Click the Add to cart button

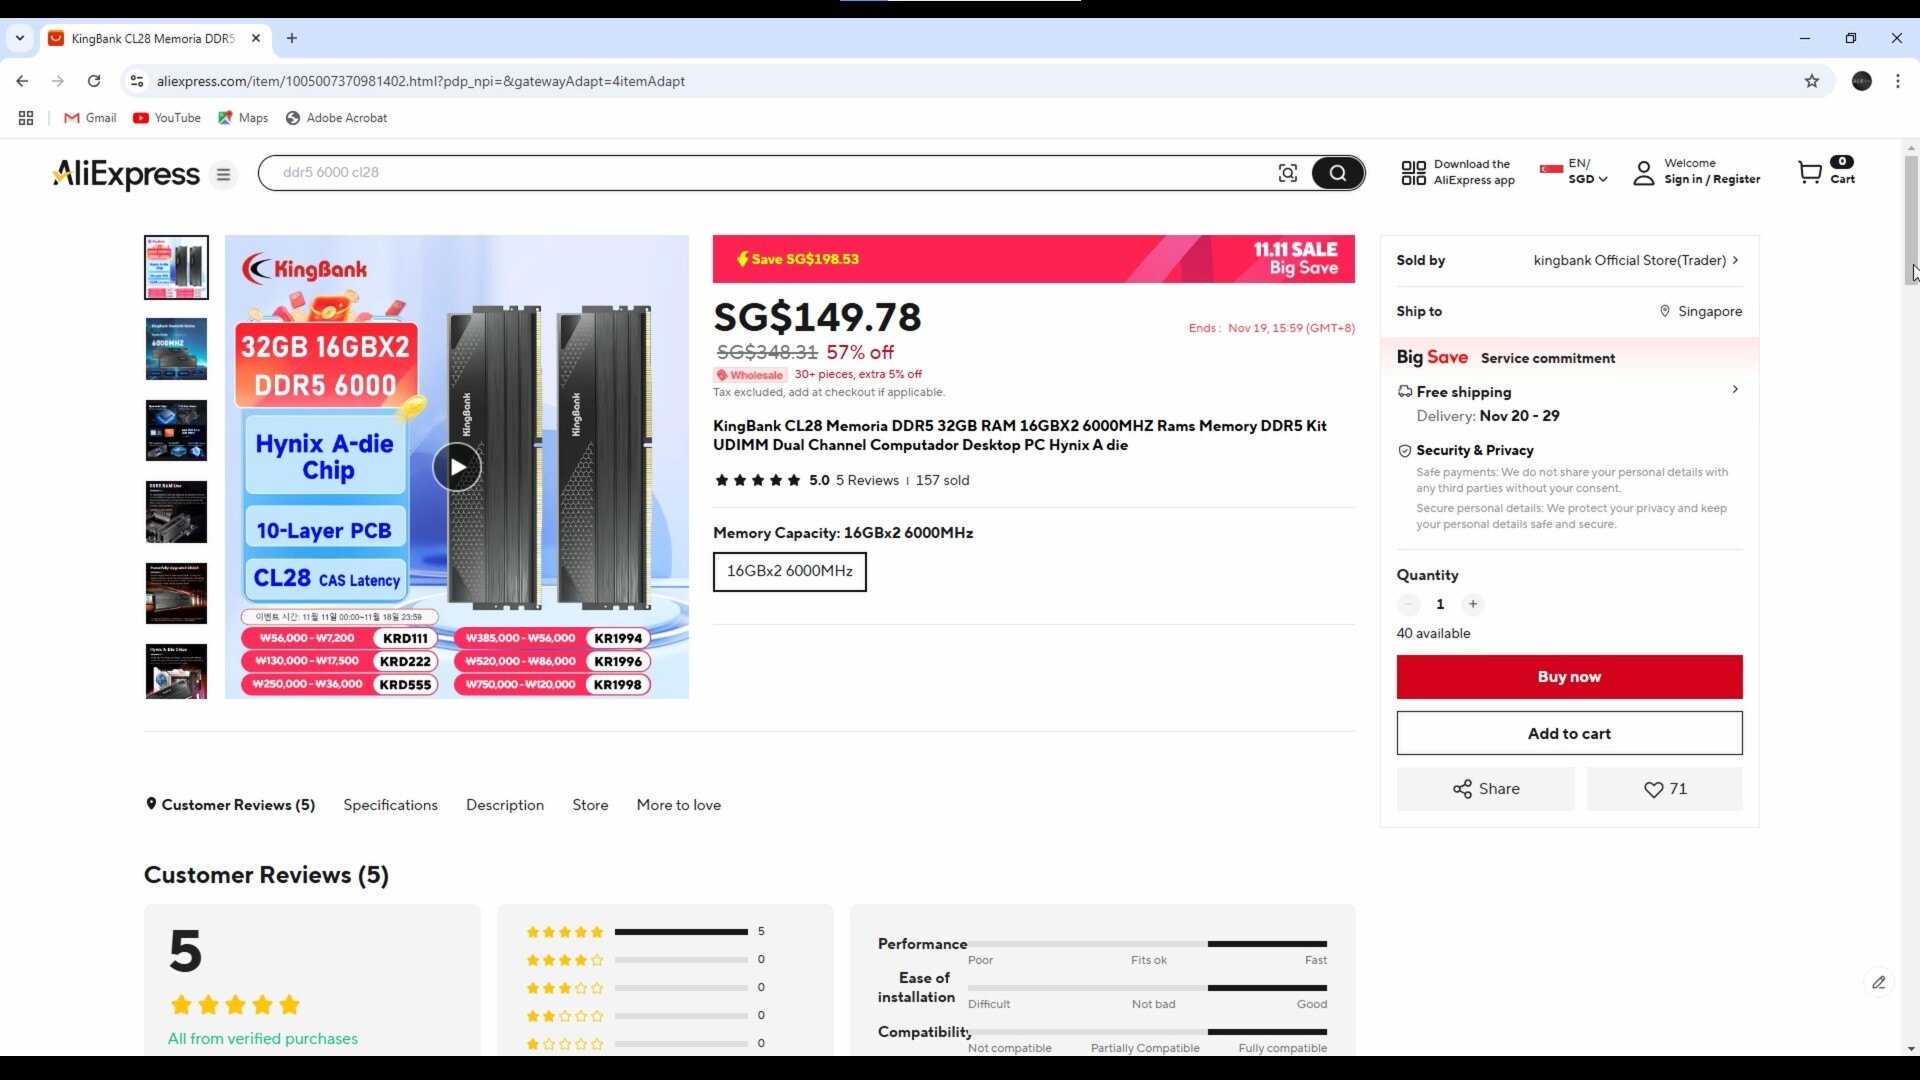coord(1569,733)
